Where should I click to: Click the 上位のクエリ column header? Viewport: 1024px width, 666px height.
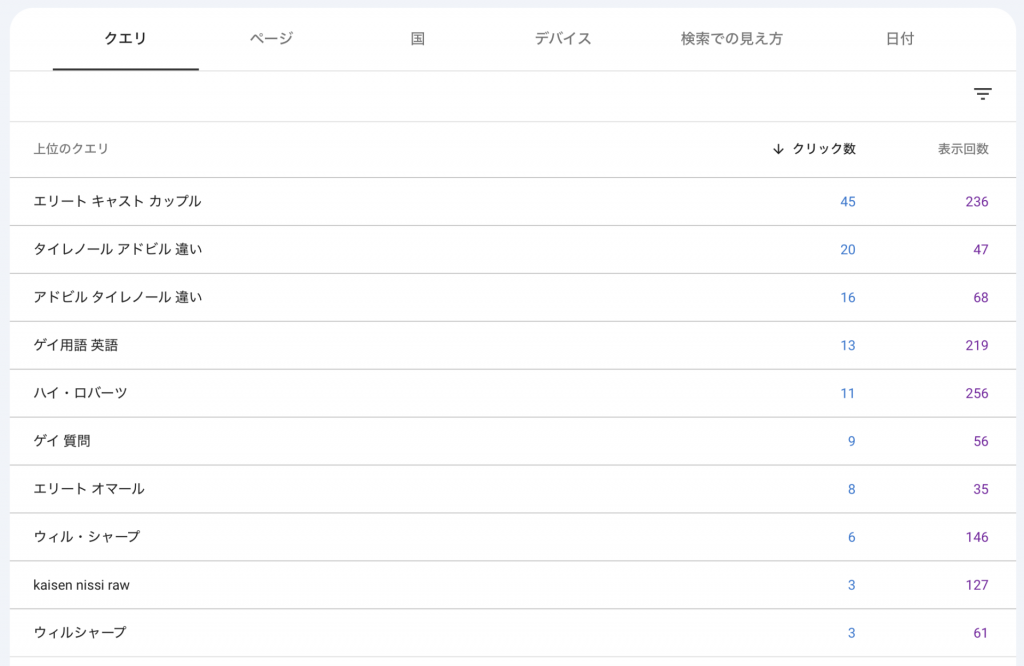point(71,149)
